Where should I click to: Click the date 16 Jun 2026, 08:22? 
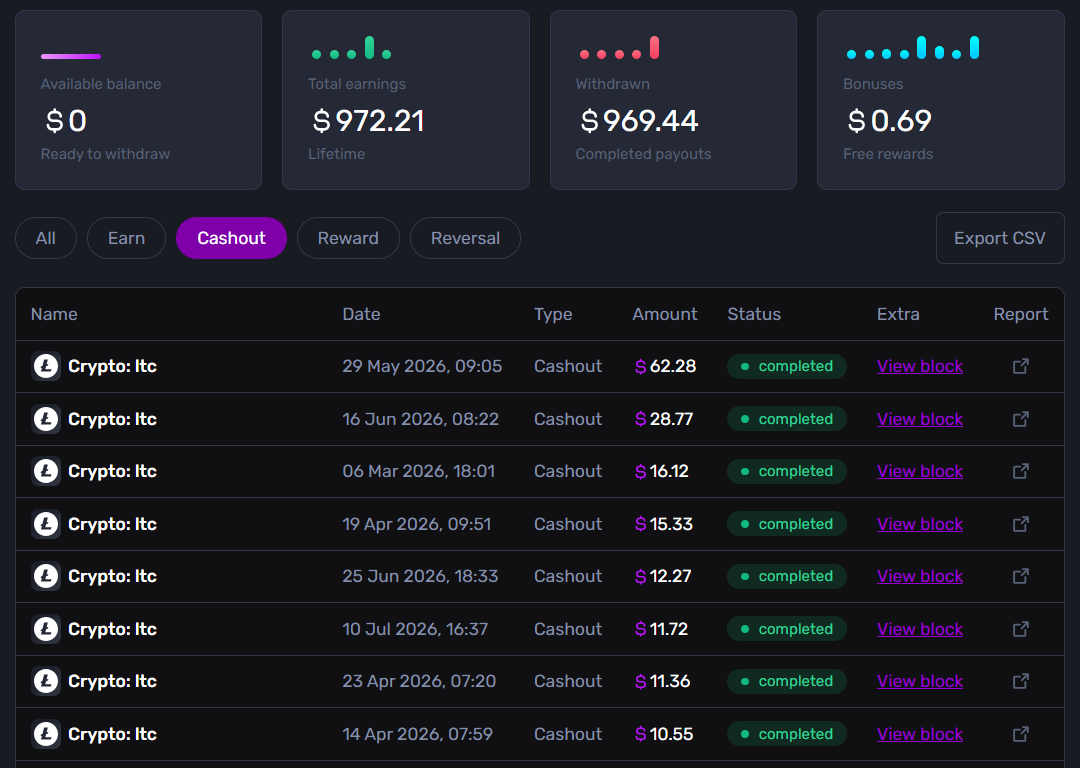pyautogui.click(x=420, y=419)
